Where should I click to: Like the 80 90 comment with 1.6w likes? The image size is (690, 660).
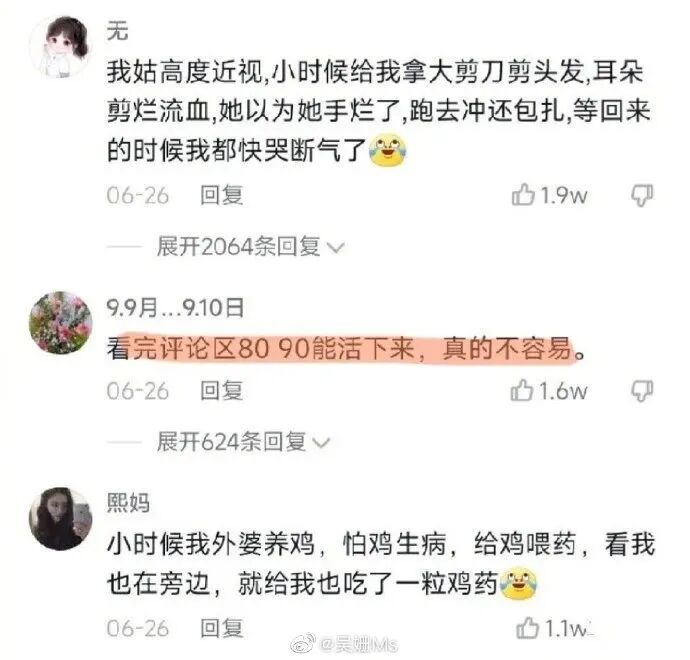(x=522, y=390)
